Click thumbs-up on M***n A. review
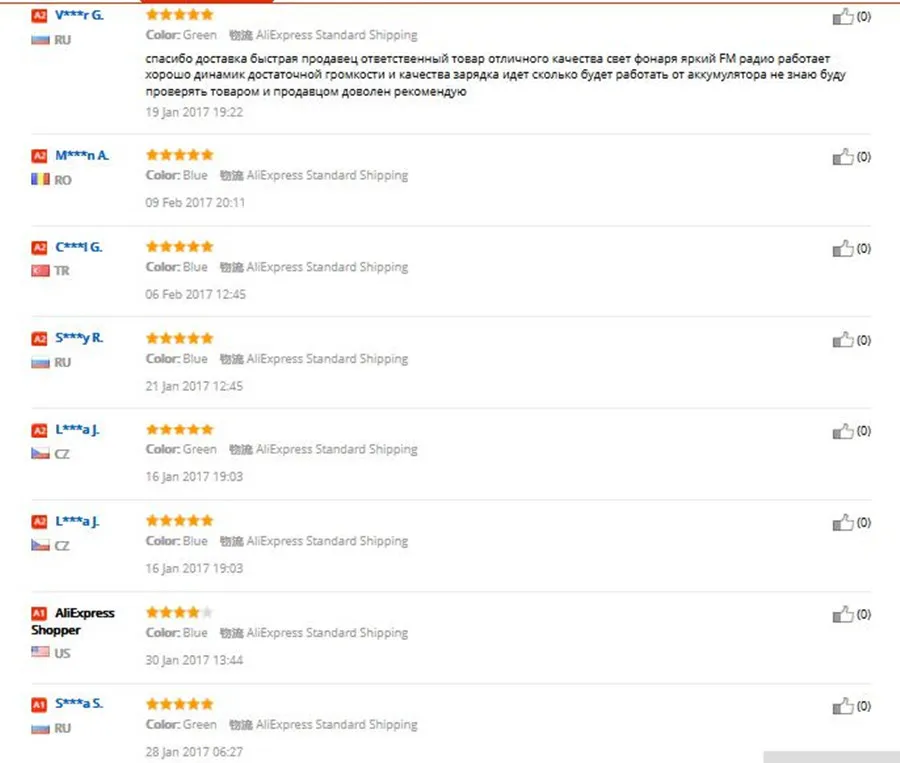Screen dimensions: 900x763 843,157
